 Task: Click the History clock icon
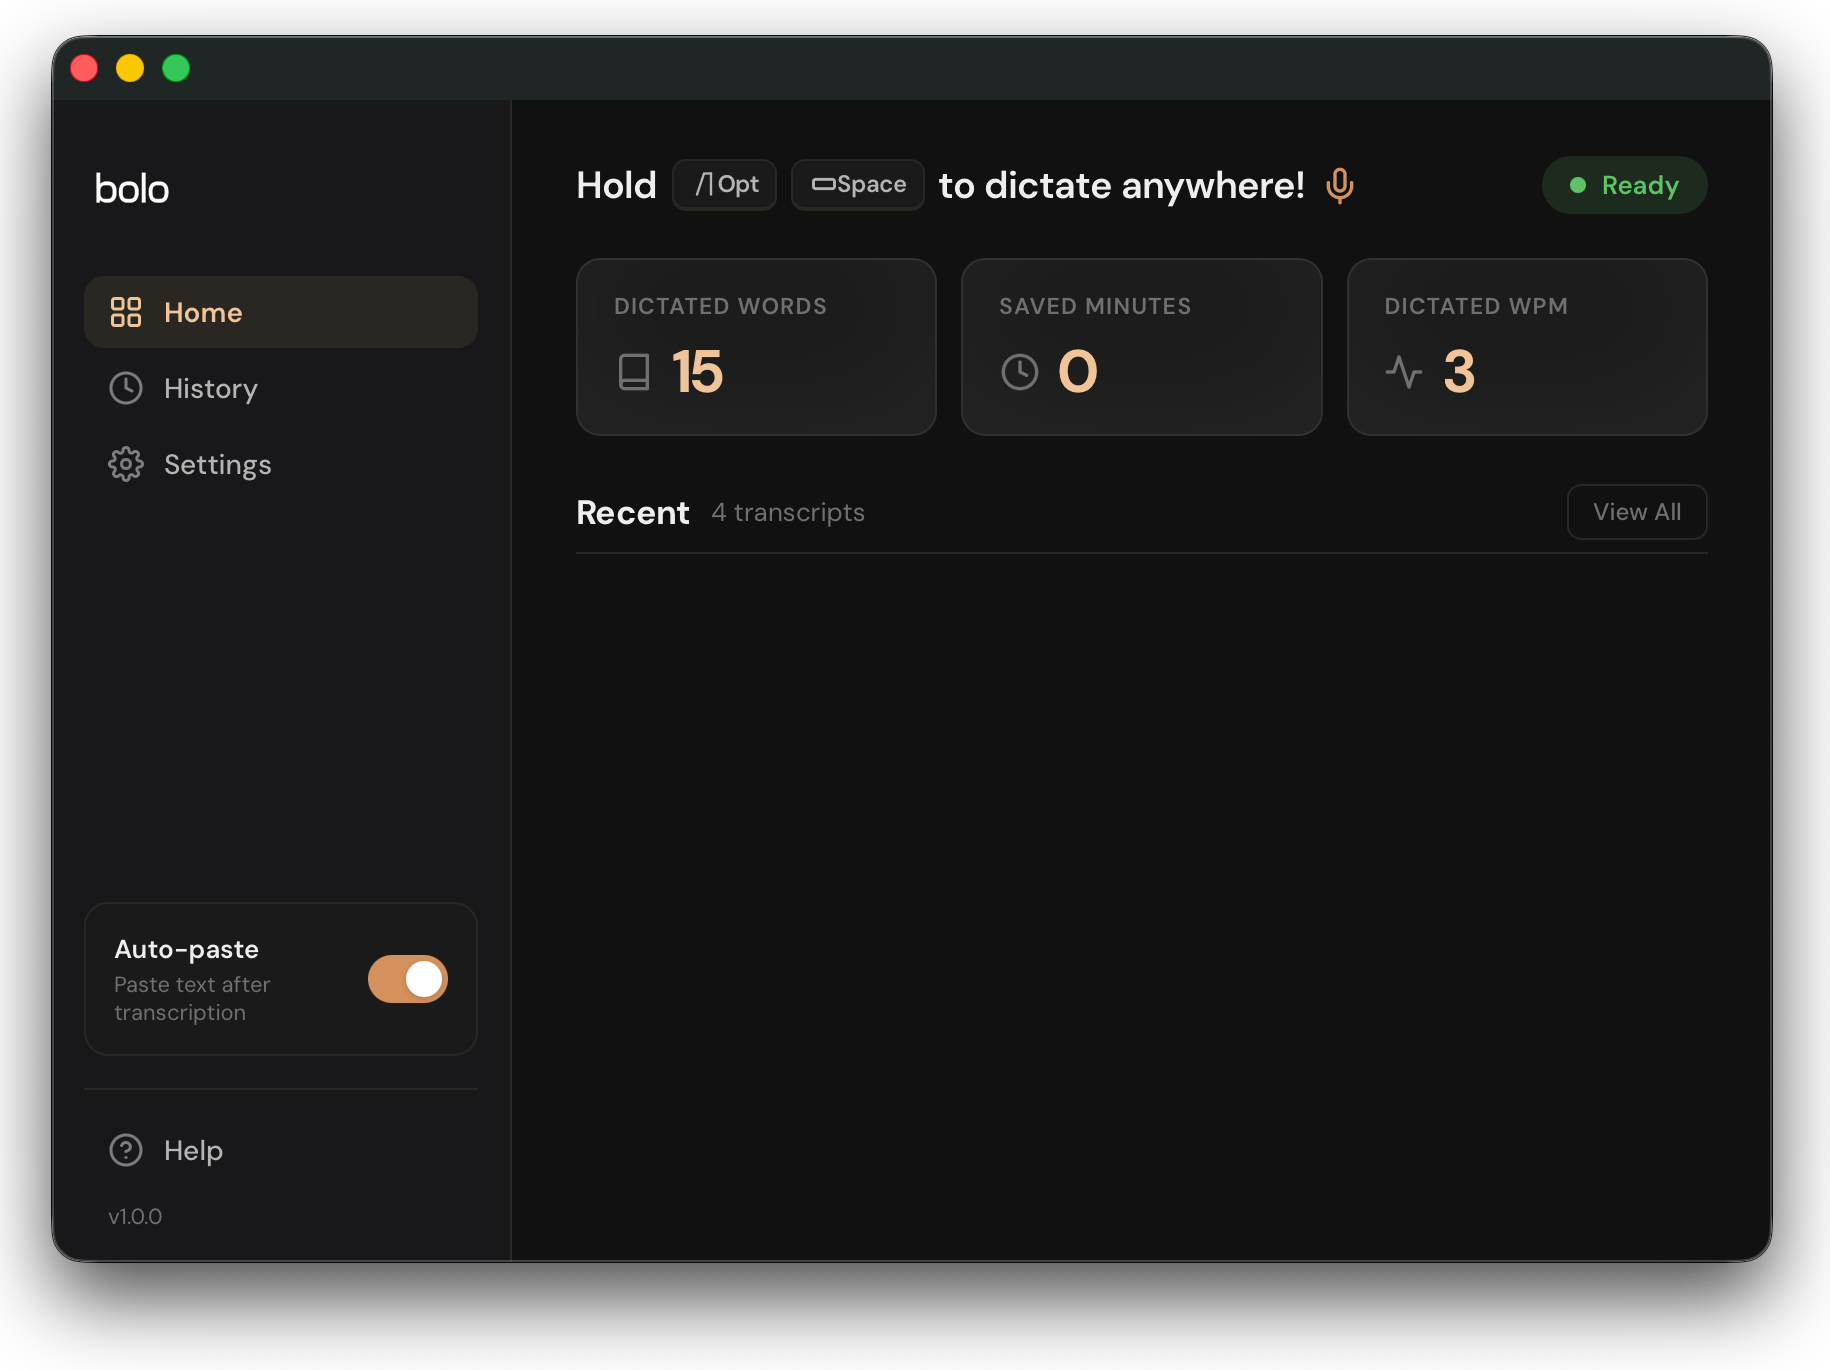tap(126, 388)
